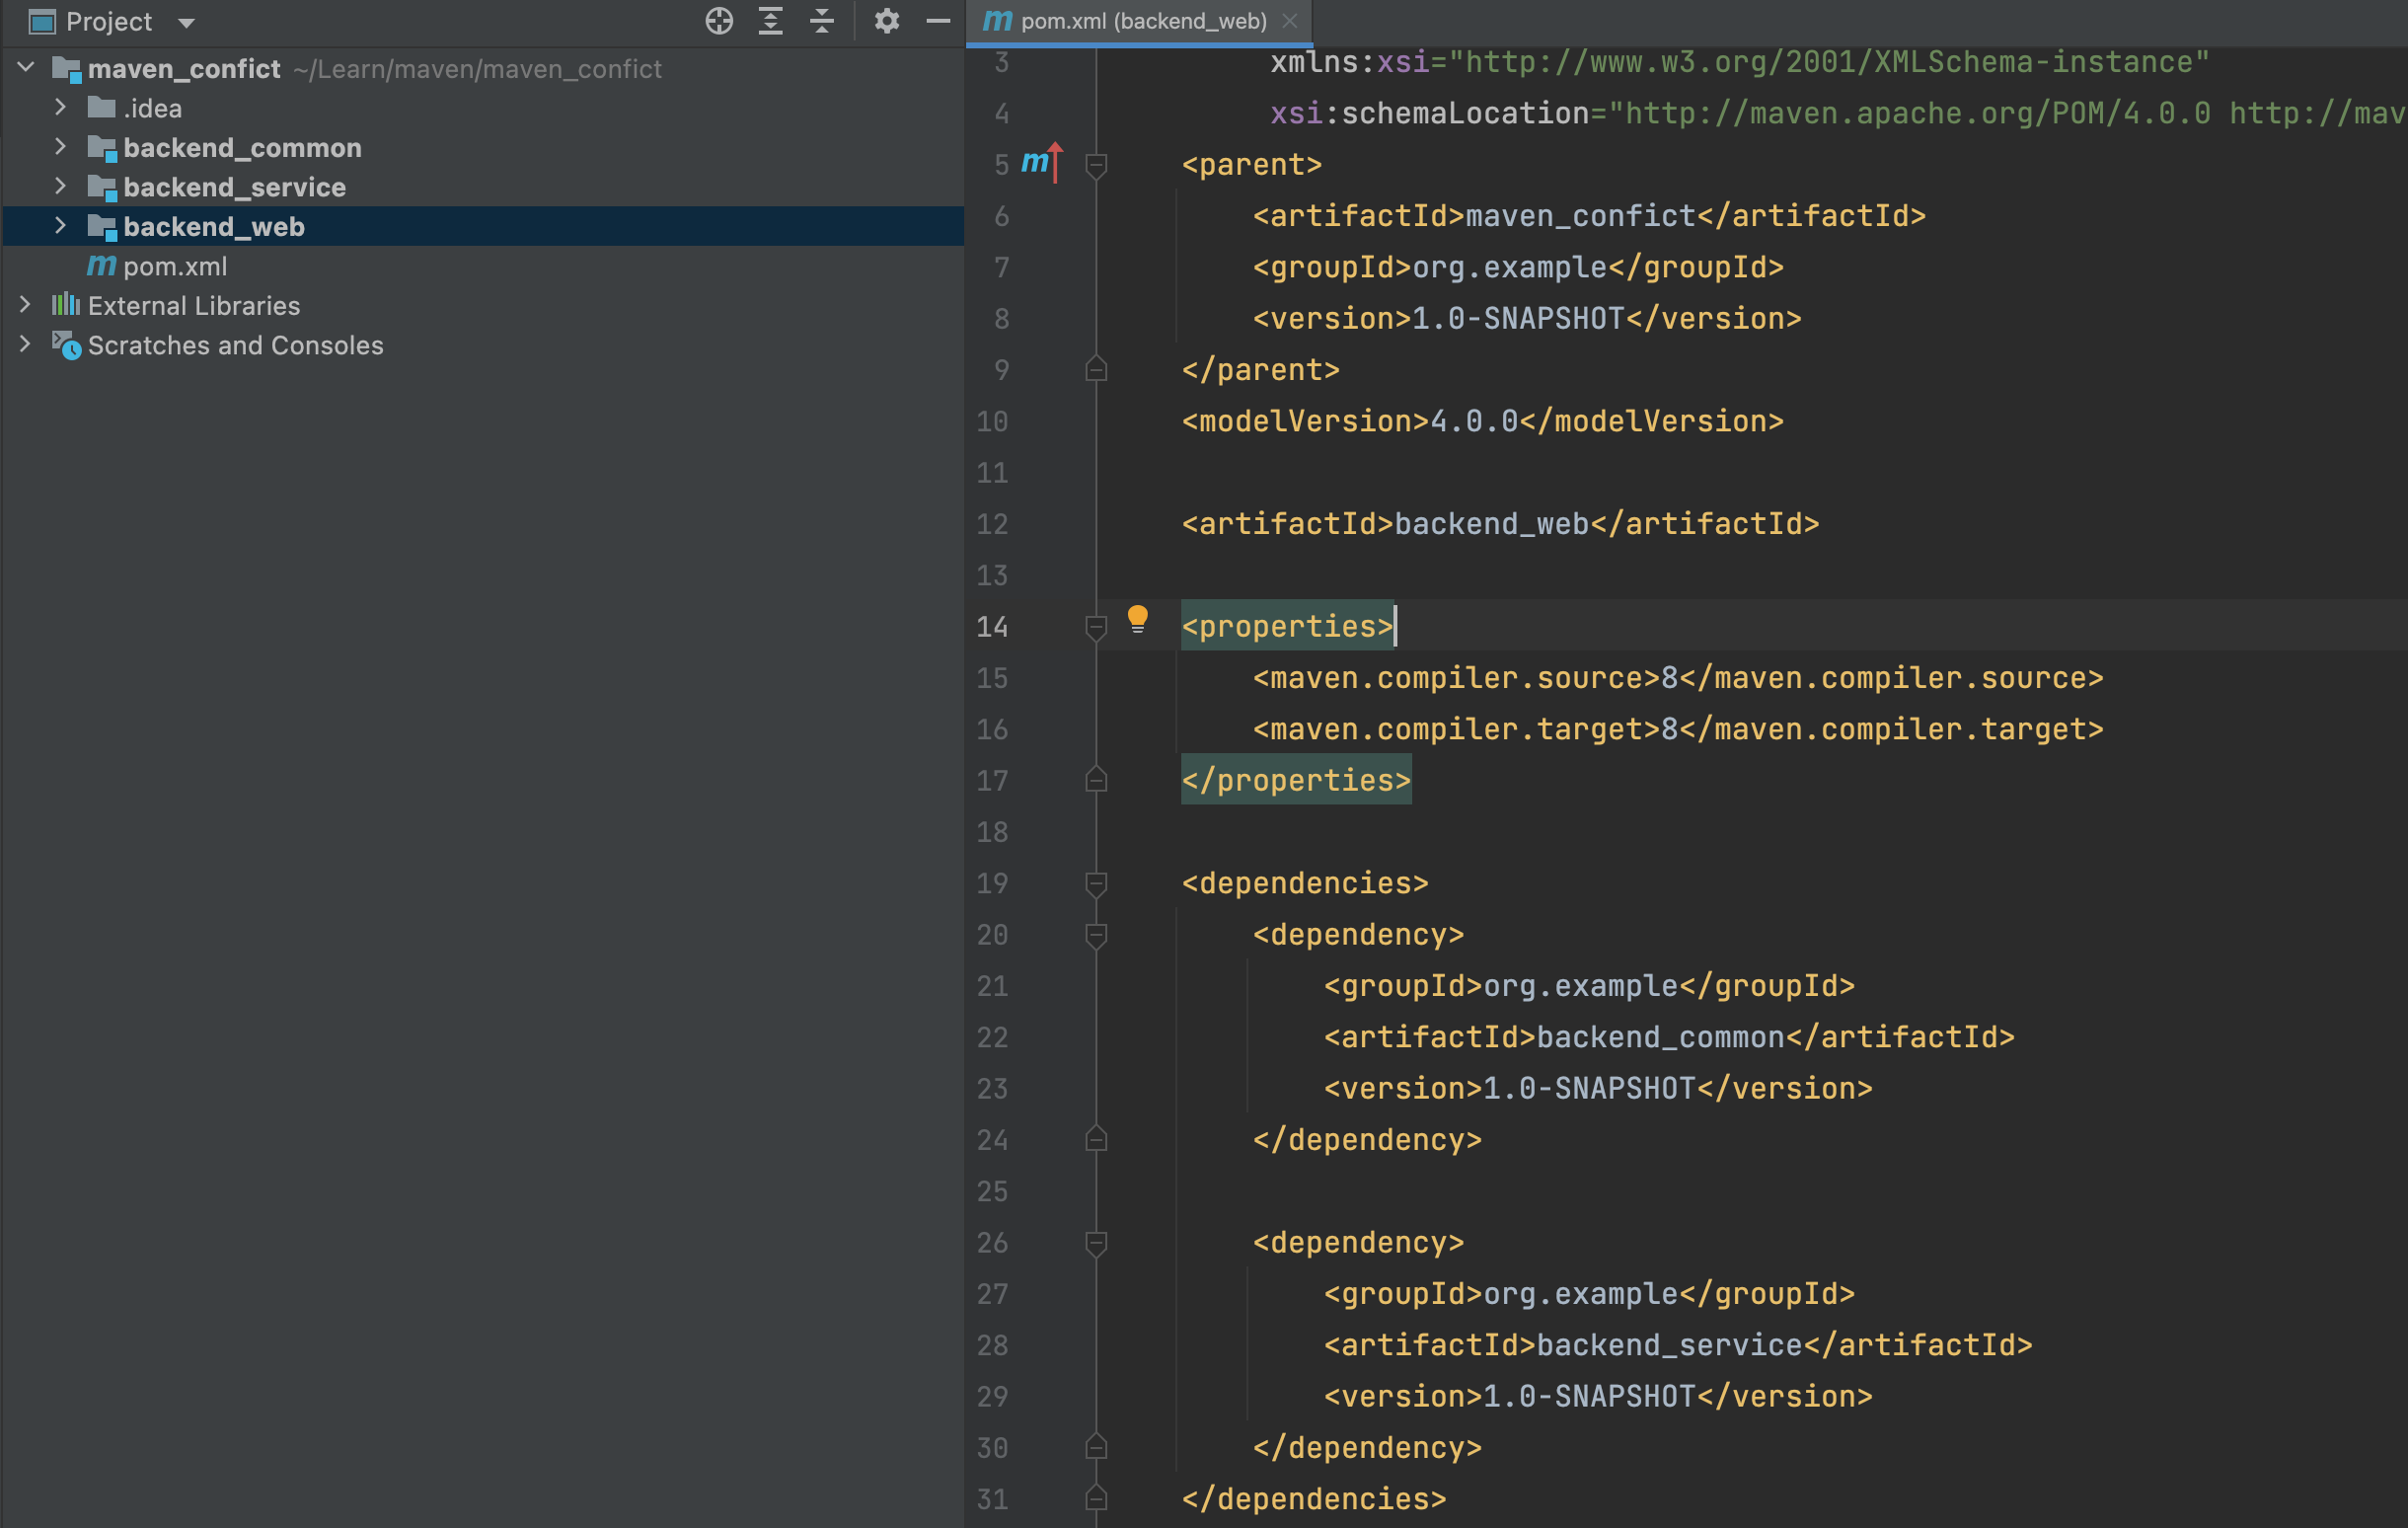Fold the second dependency at line 26
The height and width of the screenshot is (1528, 2408).
[1096, 1243]
